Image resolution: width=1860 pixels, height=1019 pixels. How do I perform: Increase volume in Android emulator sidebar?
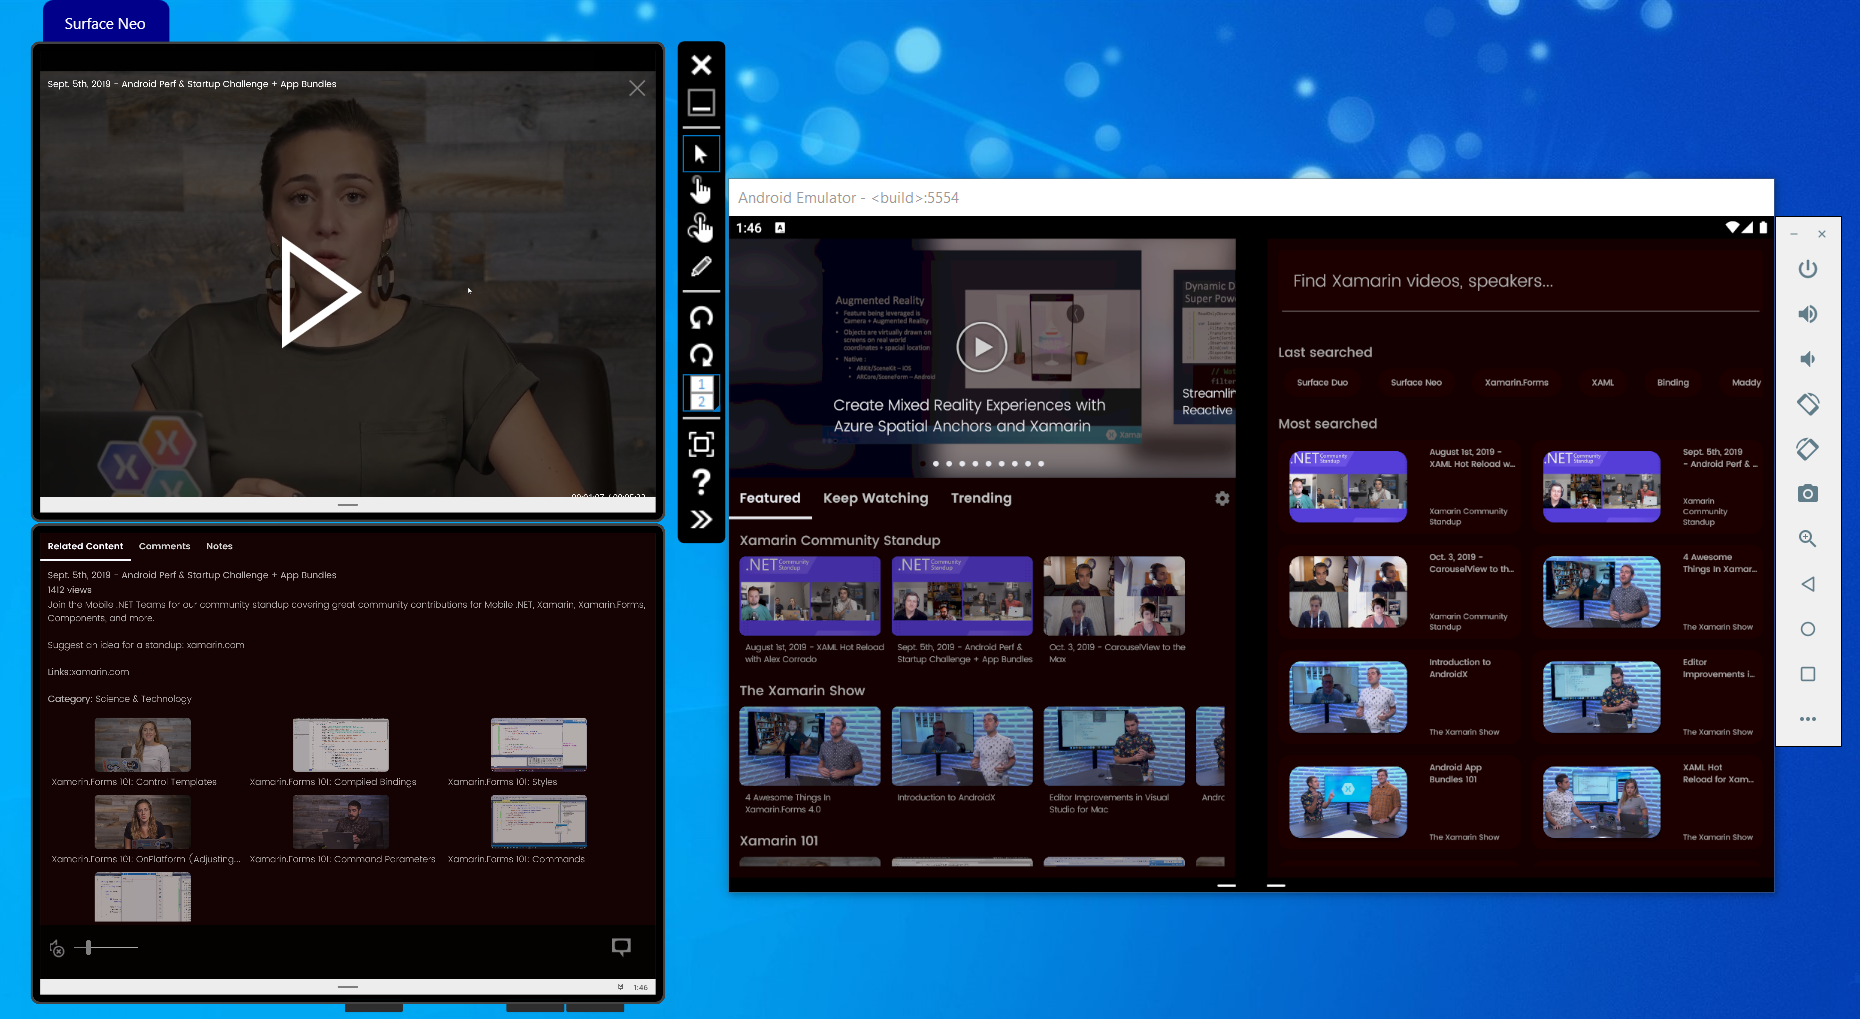tap(1808, 314)
